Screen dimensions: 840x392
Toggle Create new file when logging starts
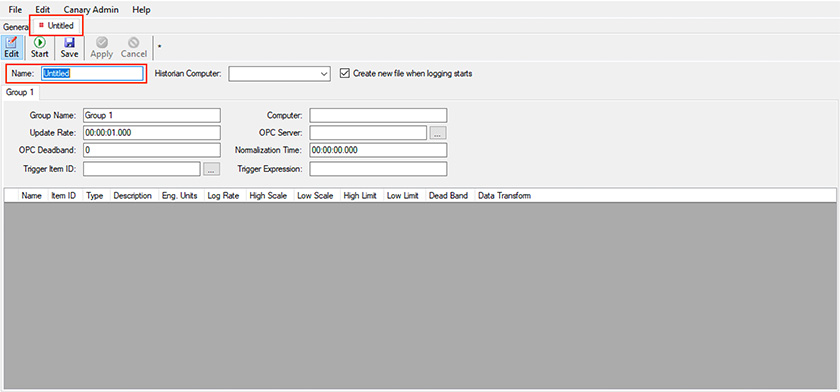tap(345, 73)
